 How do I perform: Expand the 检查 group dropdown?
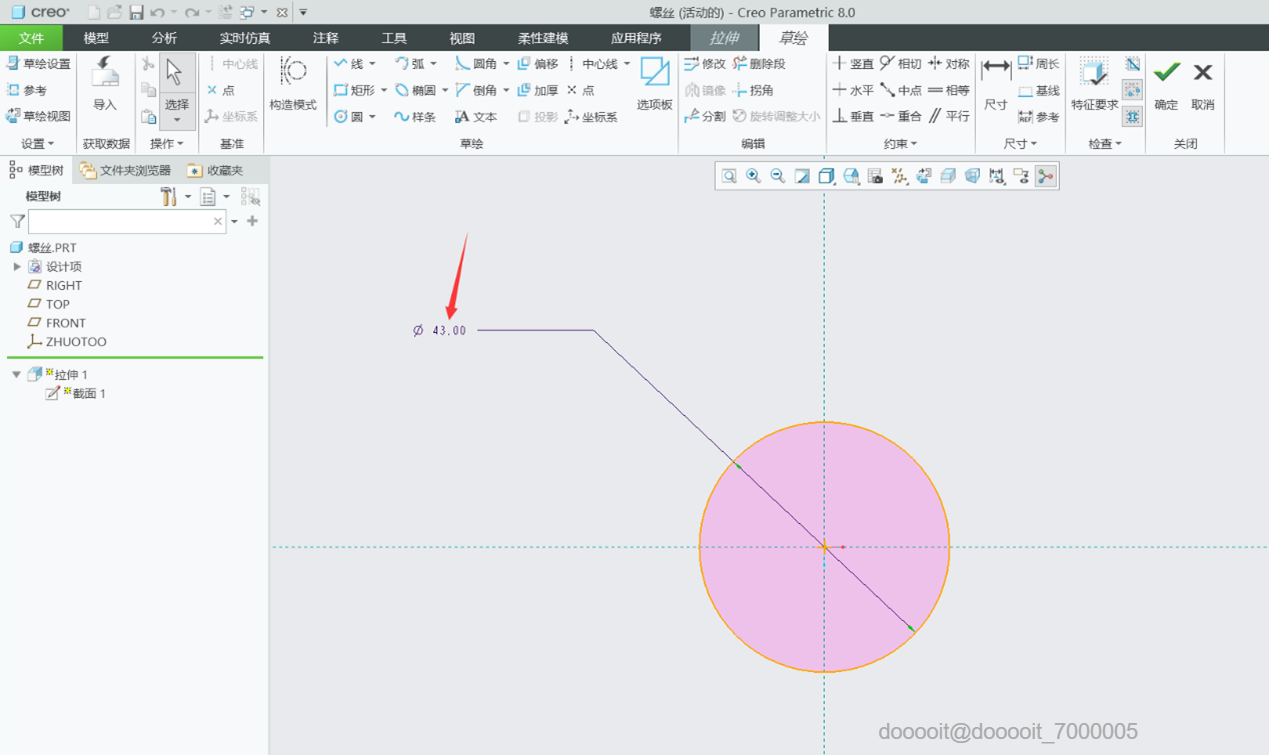[x=1104, y=144]
